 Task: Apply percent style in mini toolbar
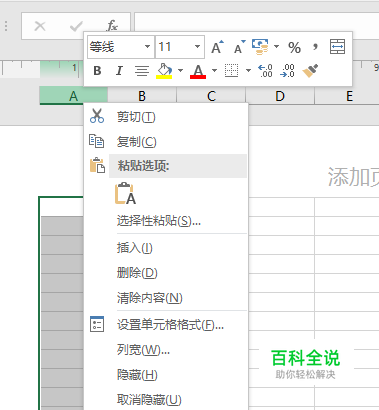[294, 48]
